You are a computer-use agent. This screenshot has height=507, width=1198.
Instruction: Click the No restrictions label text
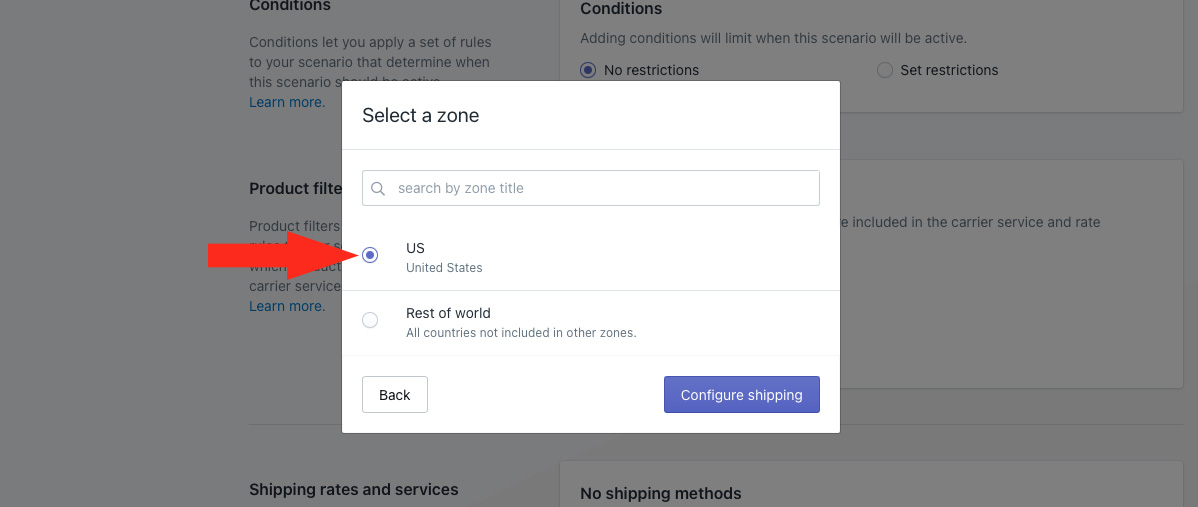tap(651, 70)
